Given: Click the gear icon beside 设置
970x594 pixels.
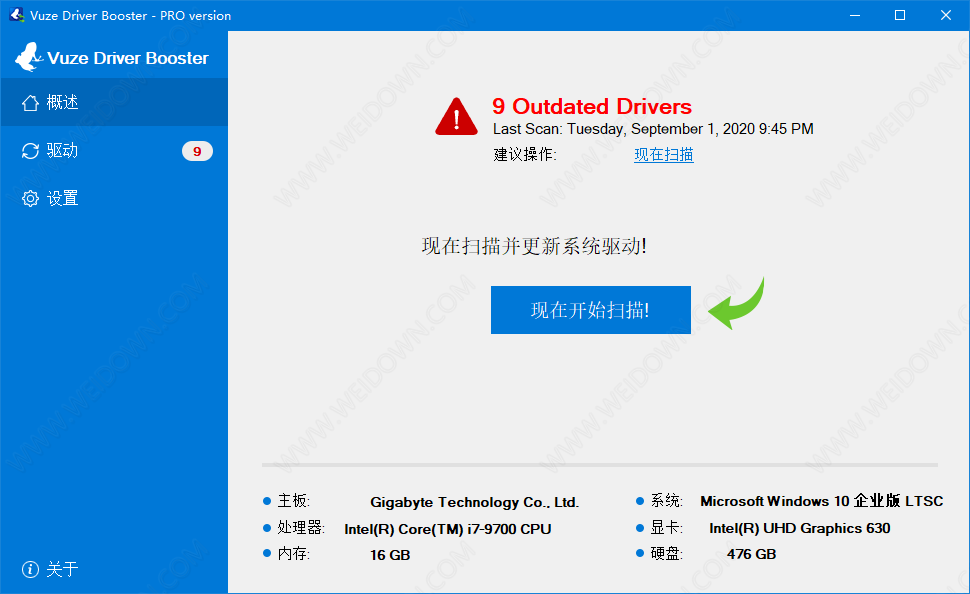Looking at the screenshot, I should click(x=30, y=199).
